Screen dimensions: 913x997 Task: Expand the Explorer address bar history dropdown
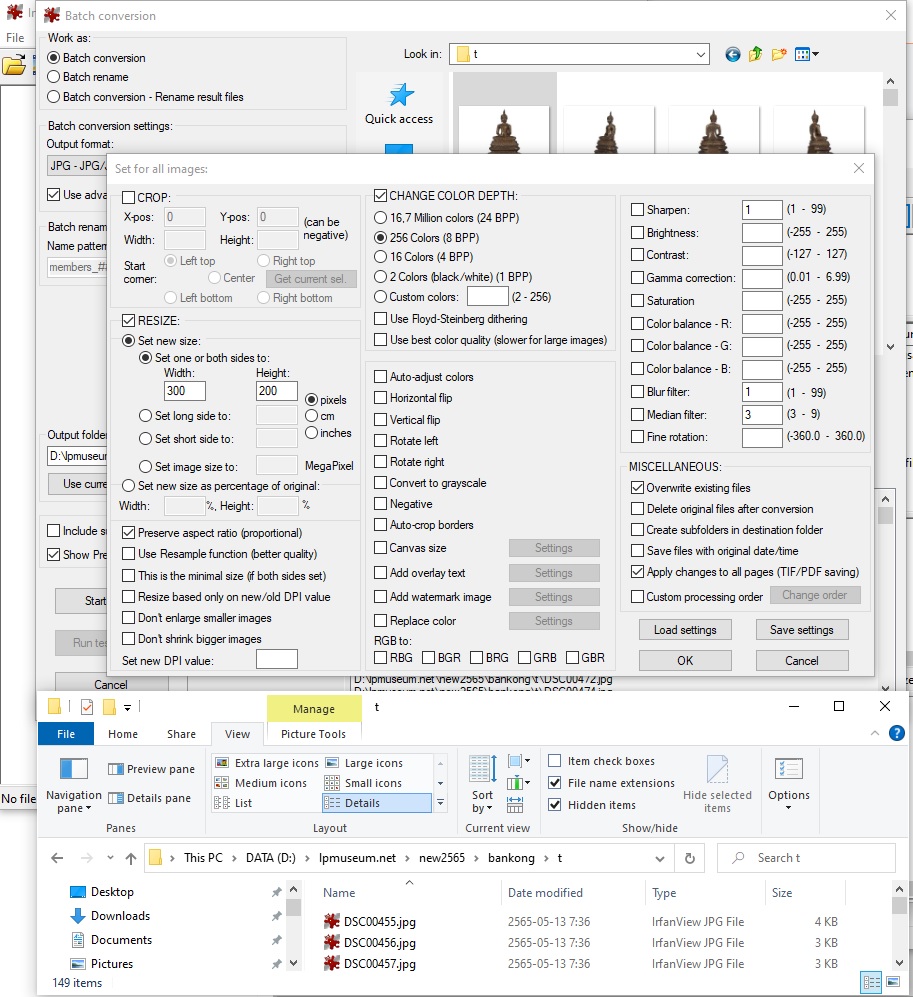pos(662,858)
